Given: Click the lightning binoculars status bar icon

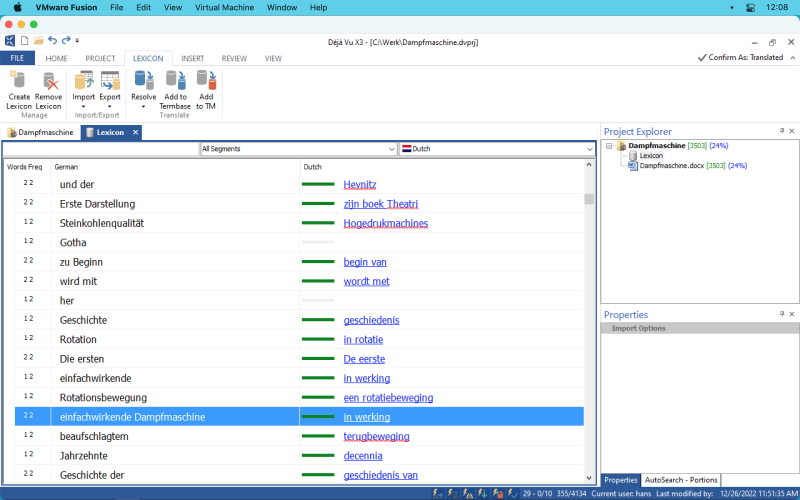Looking at the screenshot, I should tap(467, 493).
